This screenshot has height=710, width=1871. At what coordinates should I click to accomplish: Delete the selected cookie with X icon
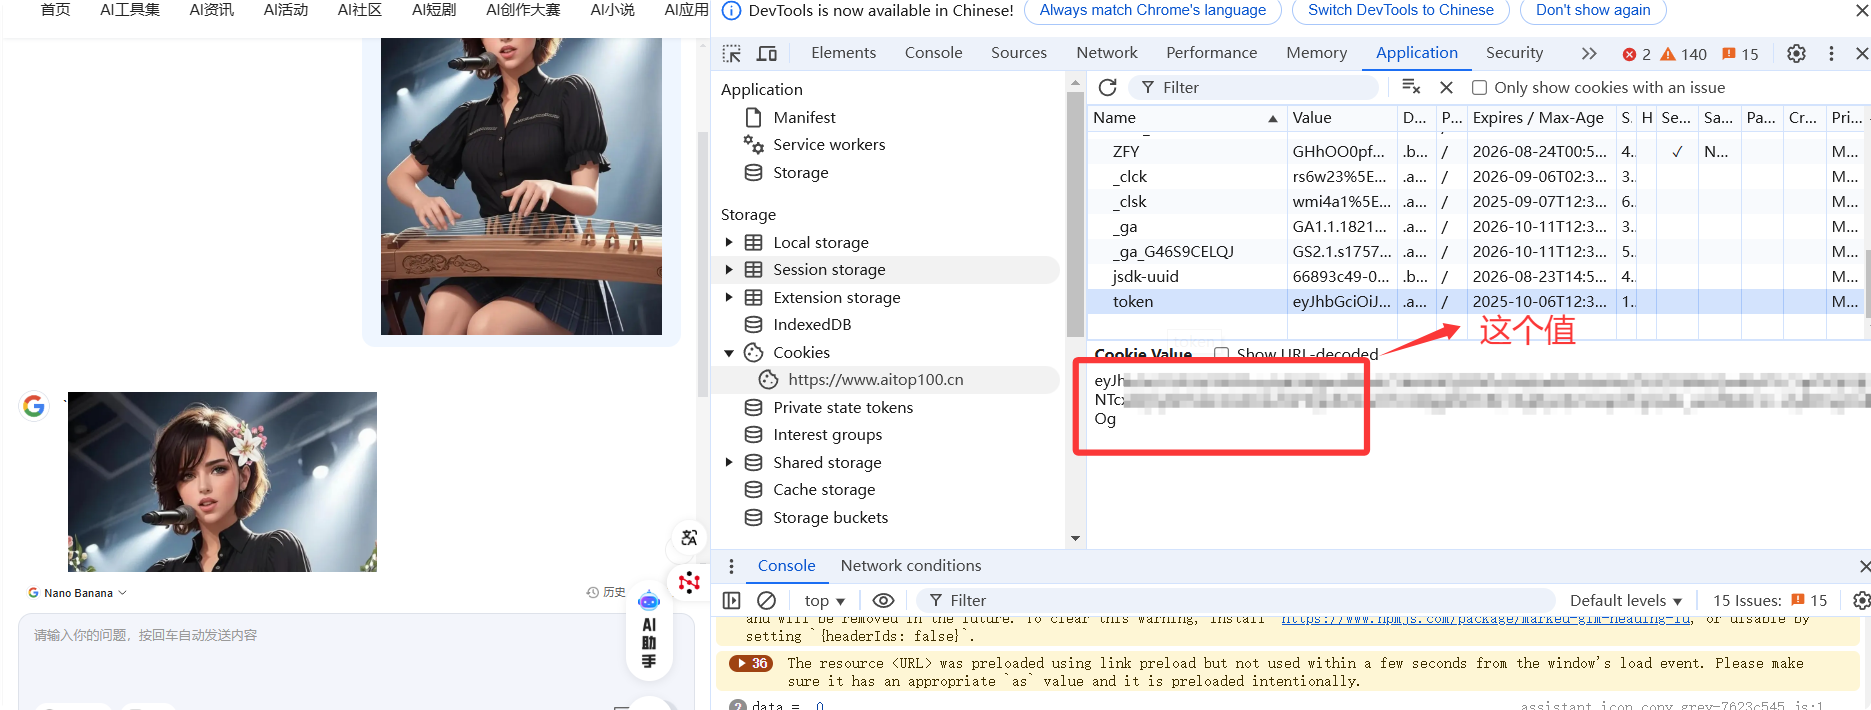click(x=1446, y=88)
